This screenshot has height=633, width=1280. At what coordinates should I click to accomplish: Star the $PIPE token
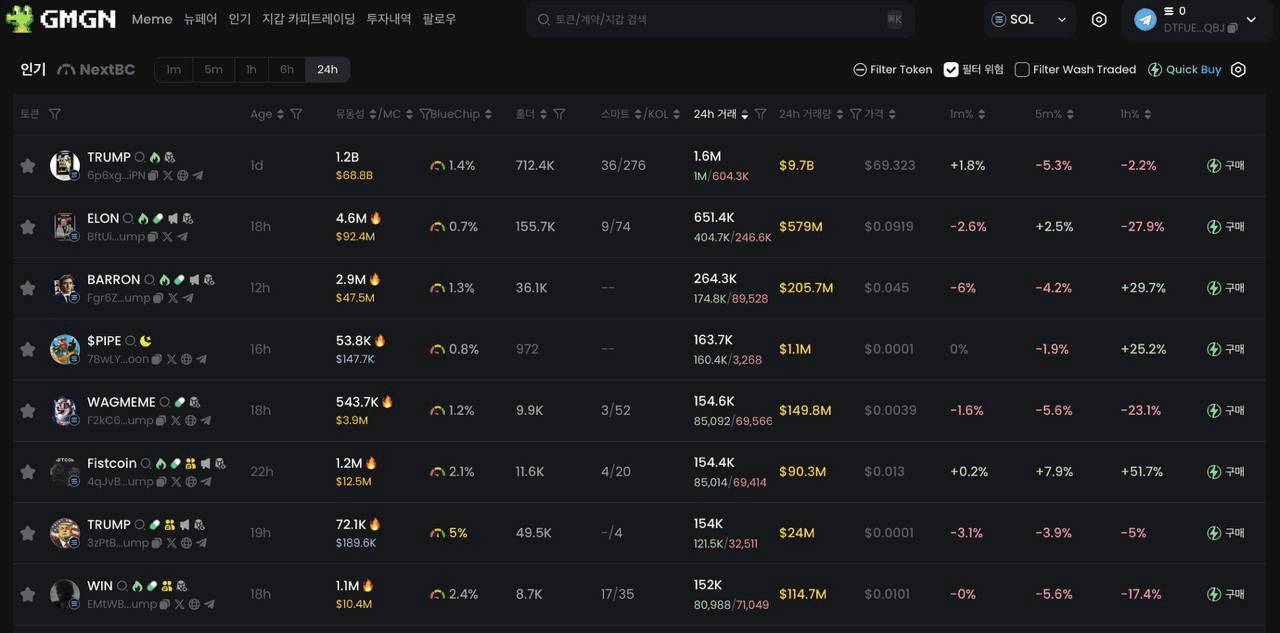[x=28, y=349]
